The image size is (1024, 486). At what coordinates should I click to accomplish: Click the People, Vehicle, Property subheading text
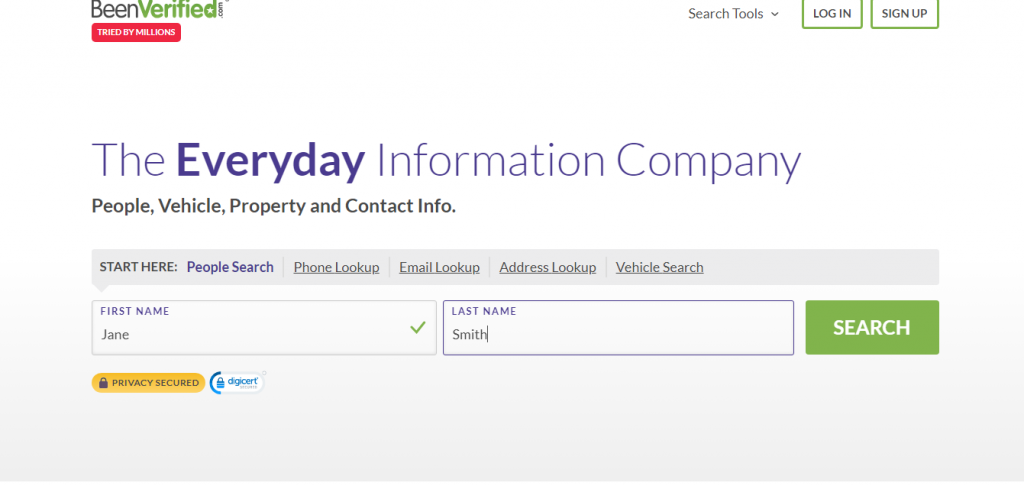click(273, 206)
